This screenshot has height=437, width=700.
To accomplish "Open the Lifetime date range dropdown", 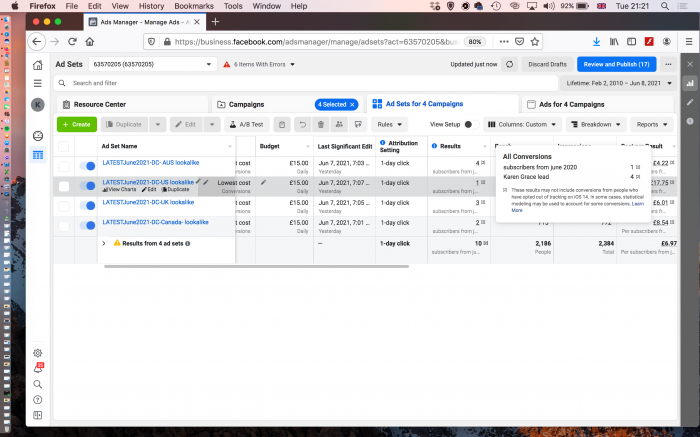I will click(618, 83).
